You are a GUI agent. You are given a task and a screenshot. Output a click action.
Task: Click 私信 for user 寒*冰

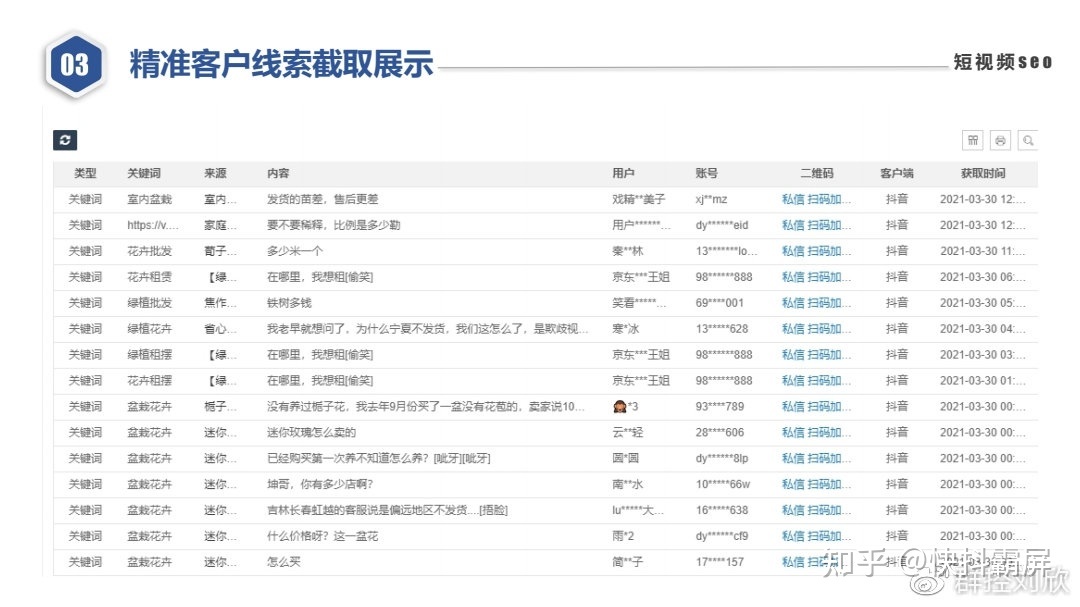click(793, 329)
